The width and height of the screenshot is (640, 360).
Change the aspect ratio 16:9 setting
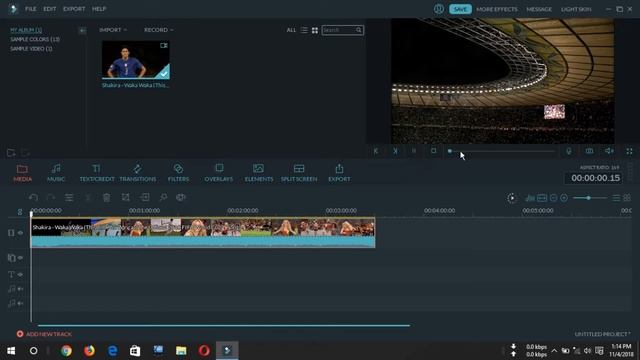click(599, 167)
